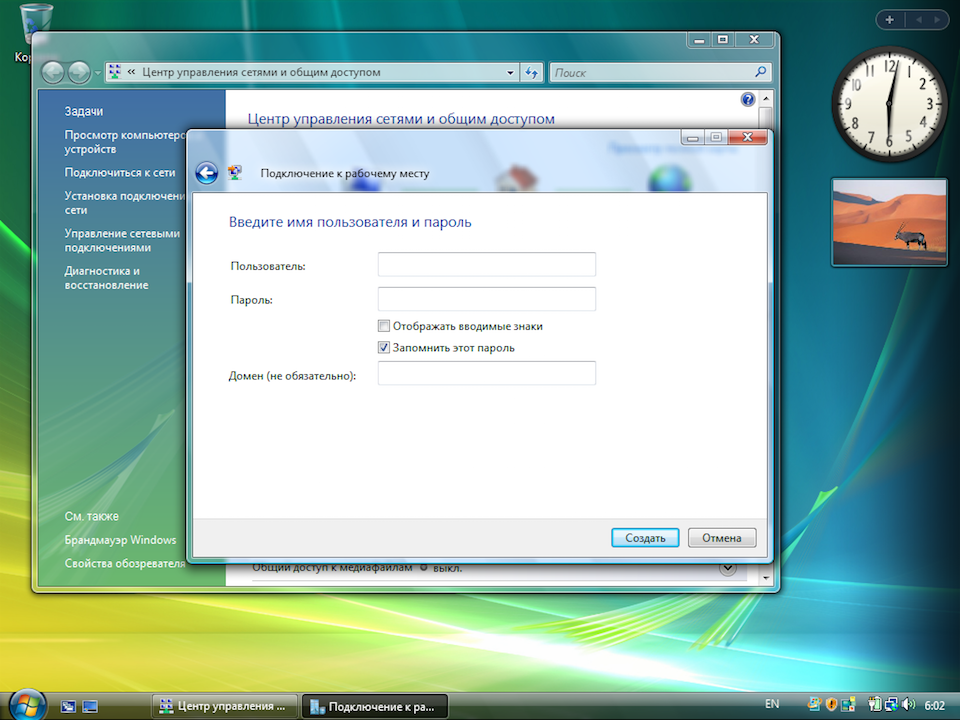This screenshot has width=960, height=720.
Task: Enable Отображать вводимые знаки checkbox
Action: pyautogui.click(x=384, y=326)
